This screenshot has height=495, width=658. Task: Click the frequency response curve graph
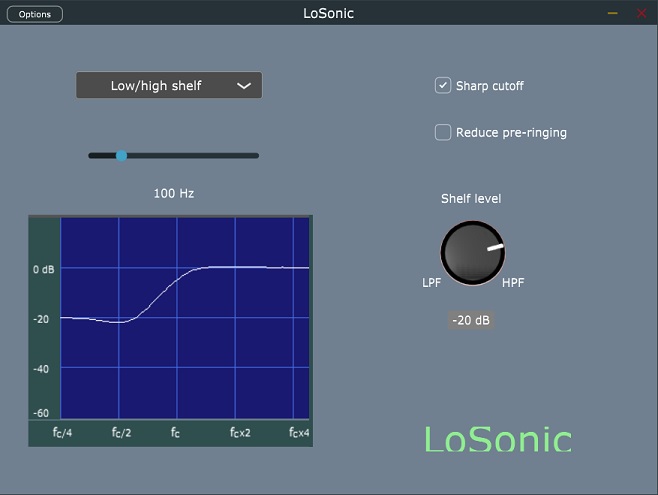coord(184,317)
